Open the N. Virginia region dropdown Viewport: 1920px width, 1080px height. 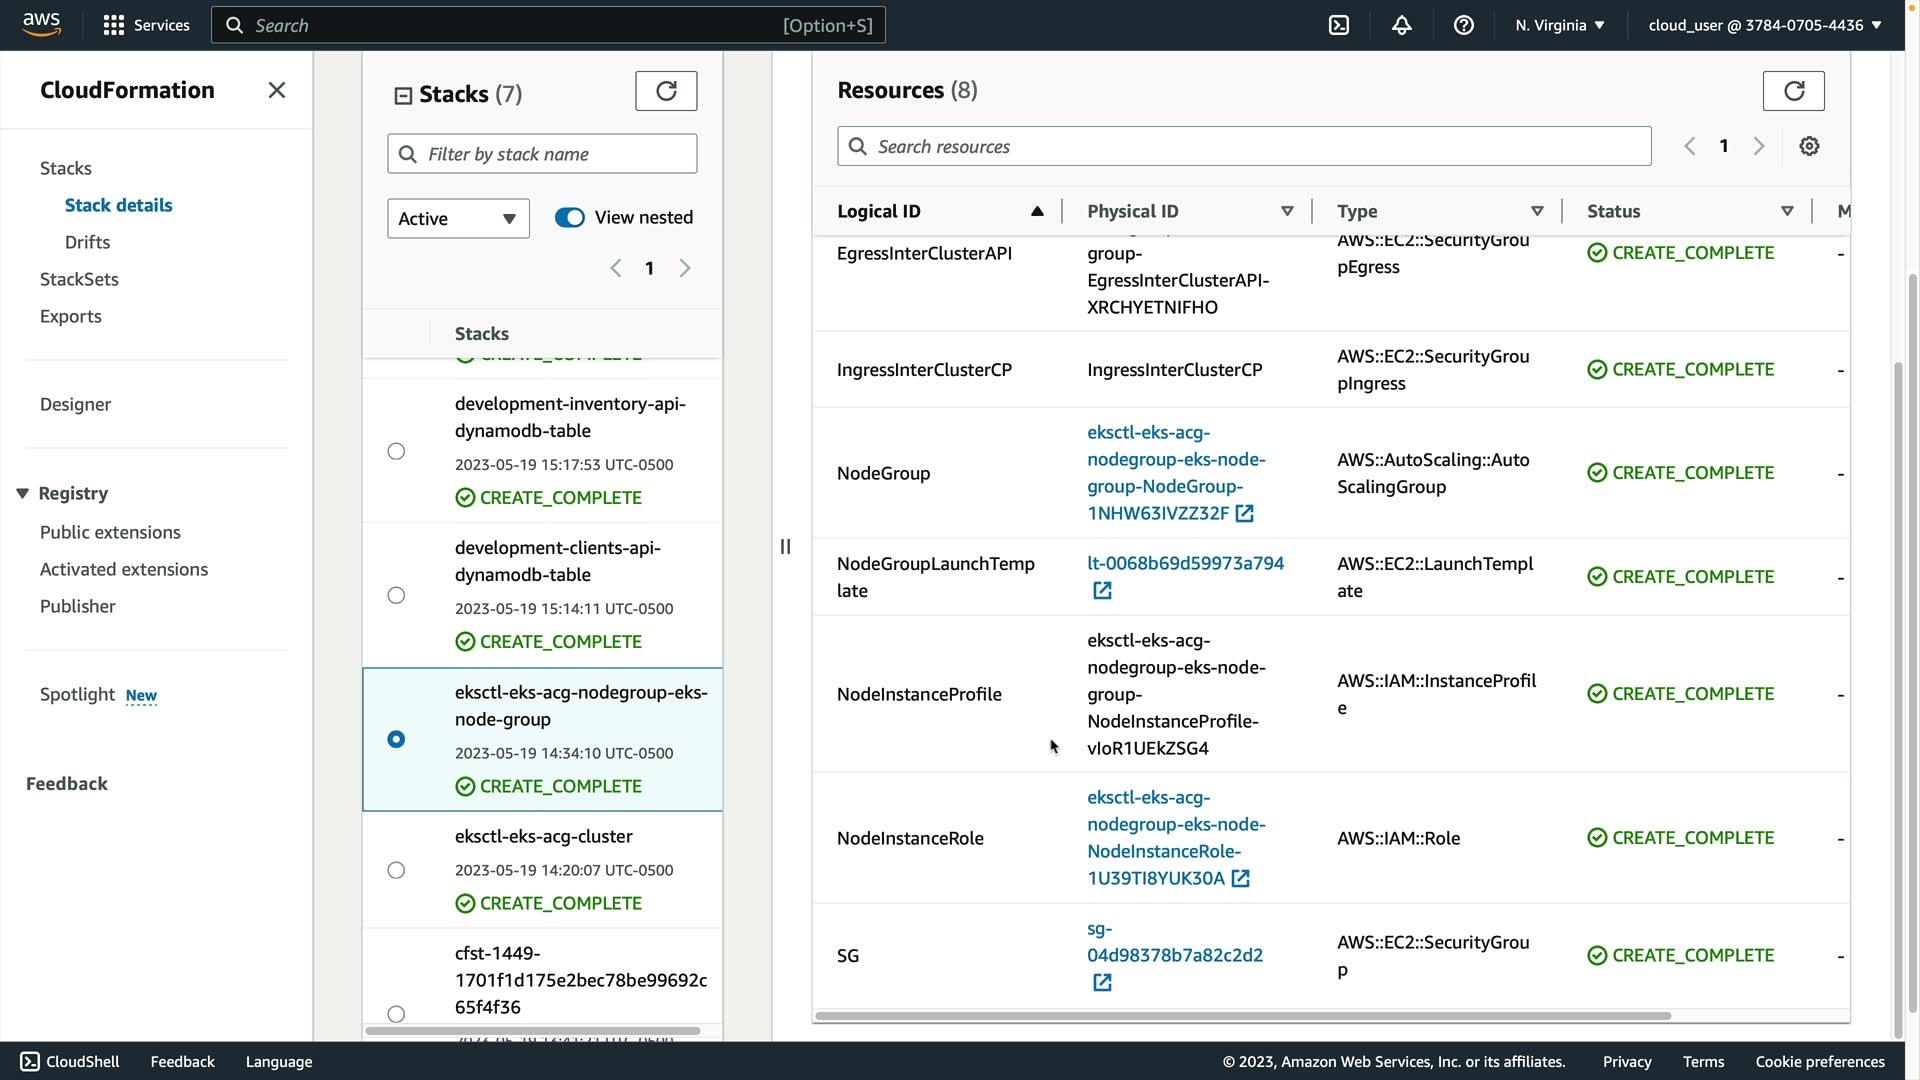pos(1559,25)
